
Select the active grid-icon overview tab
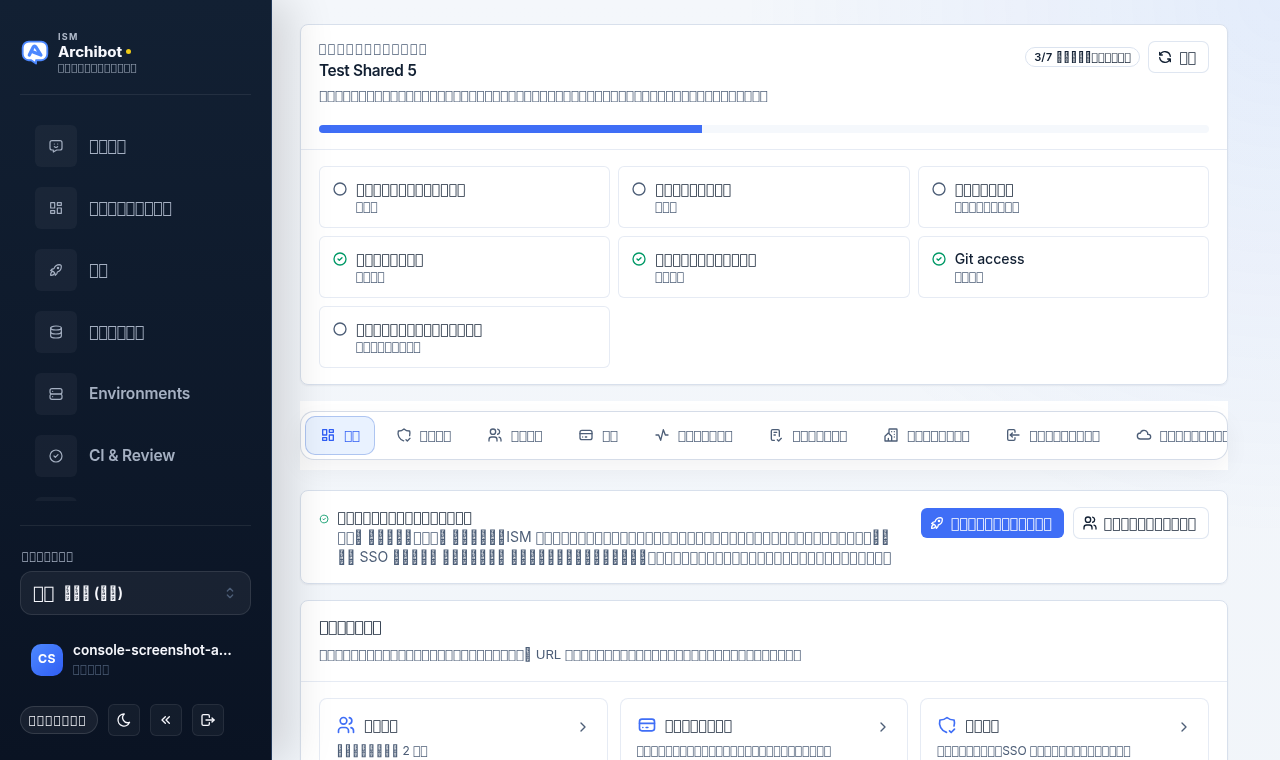pos(340,435)
